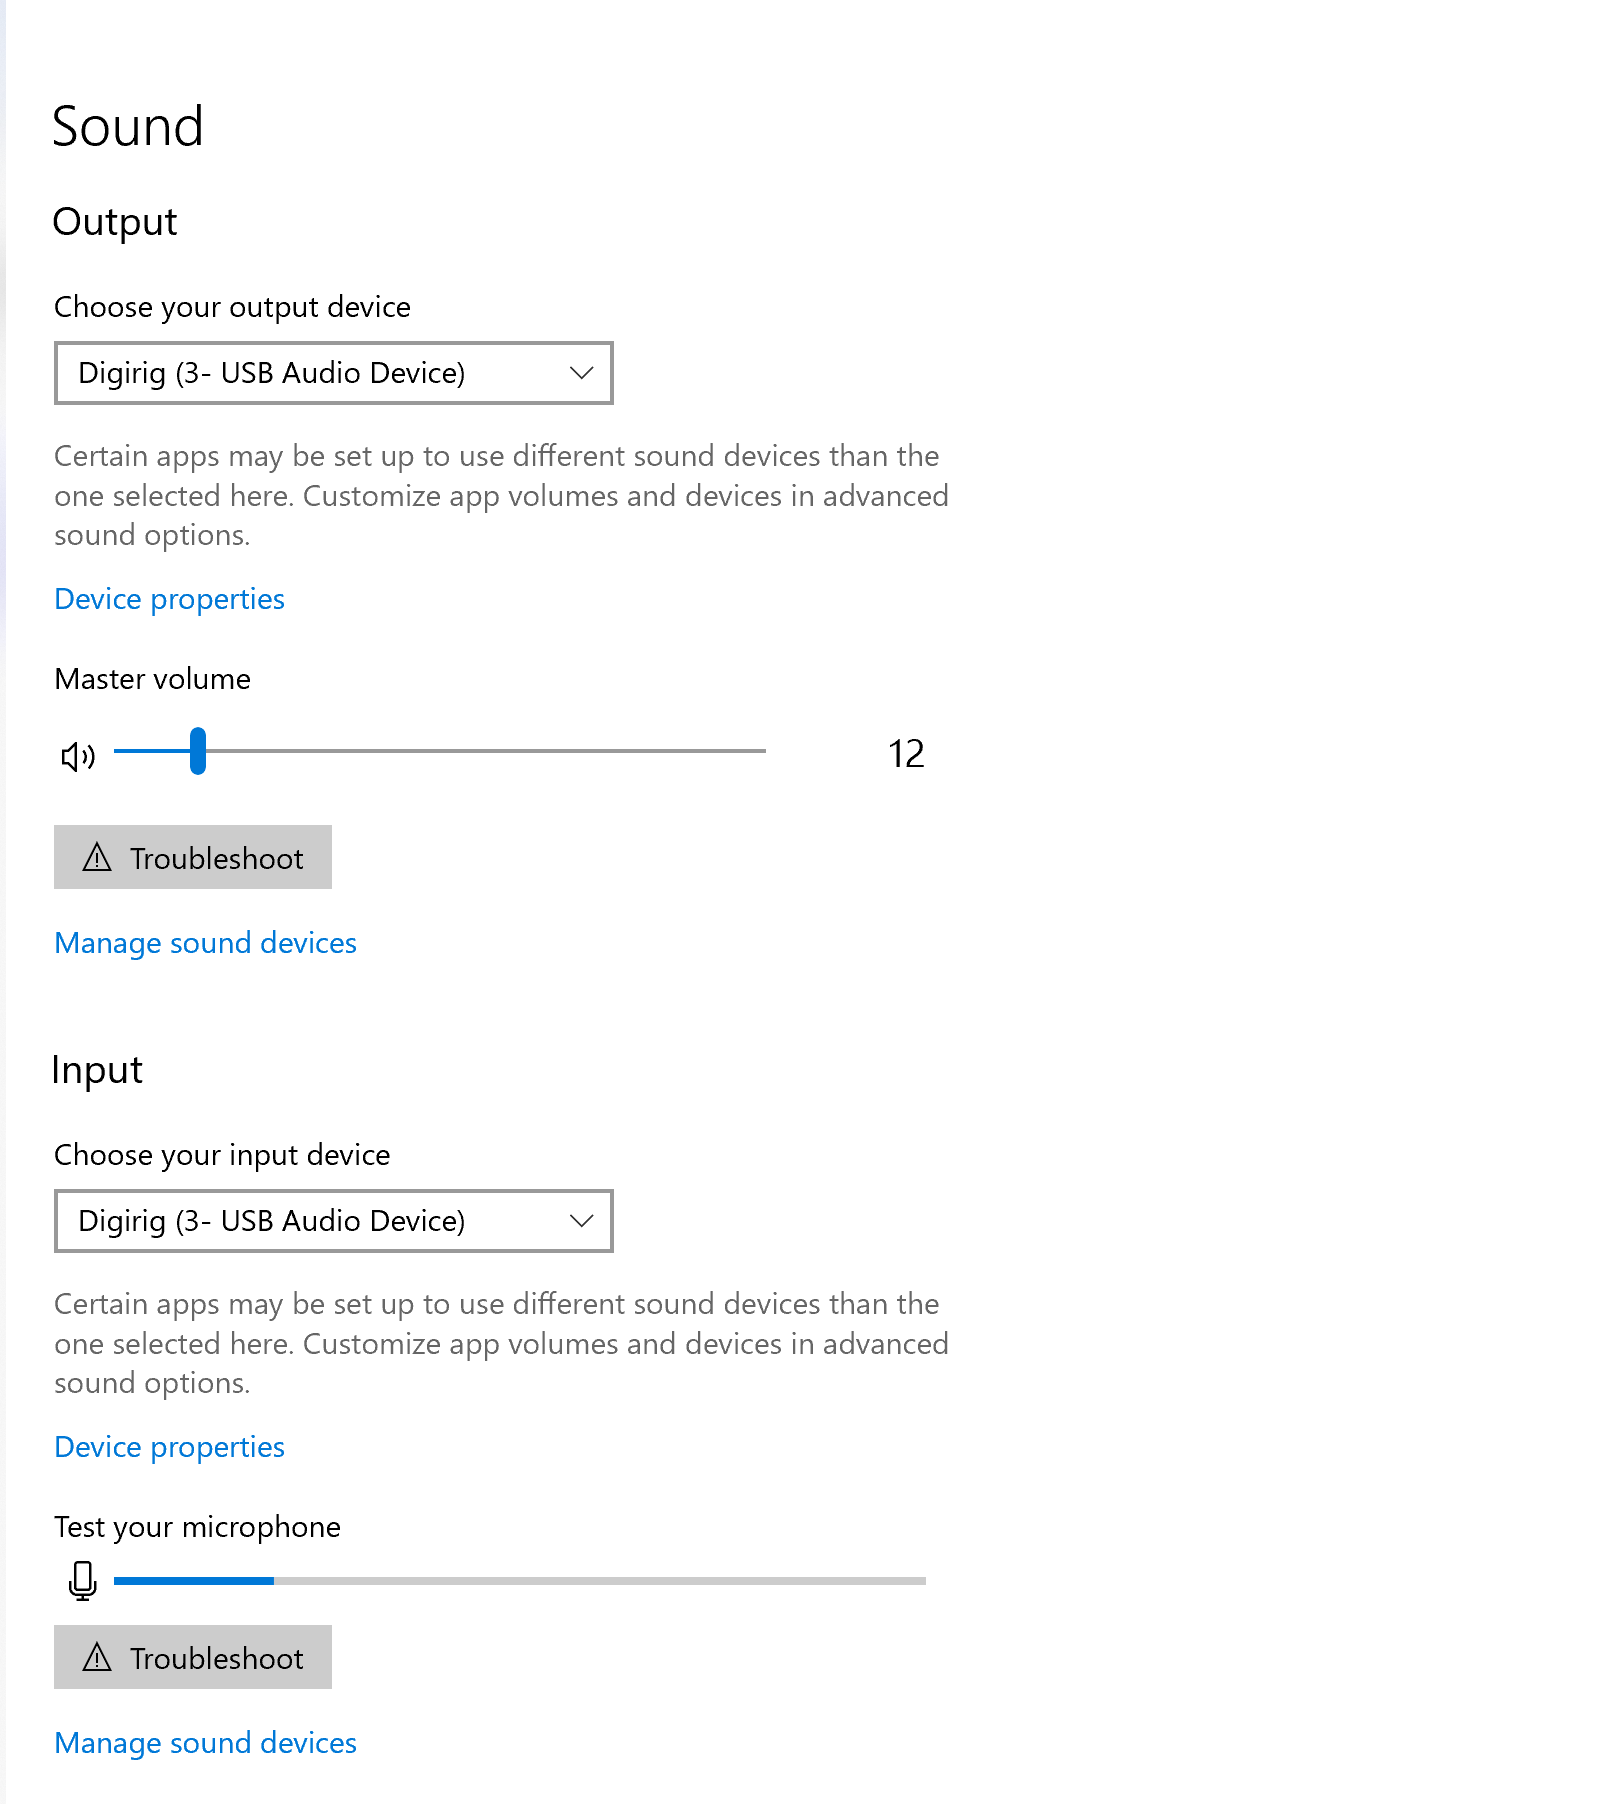Run the input Troubleshoot button
Screen dimensions: 1605x1804
[x=193, y=1657]
